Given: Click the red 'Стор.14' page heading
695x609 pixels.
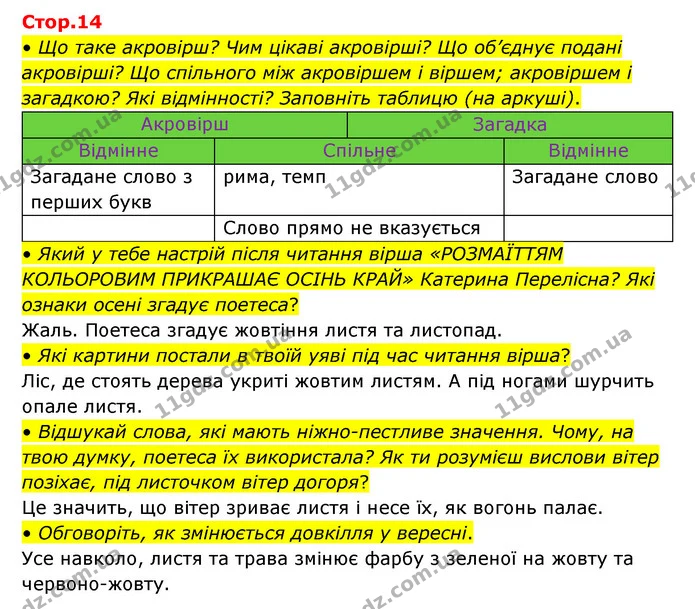Looking at the screenshot, I should (62, 22).
